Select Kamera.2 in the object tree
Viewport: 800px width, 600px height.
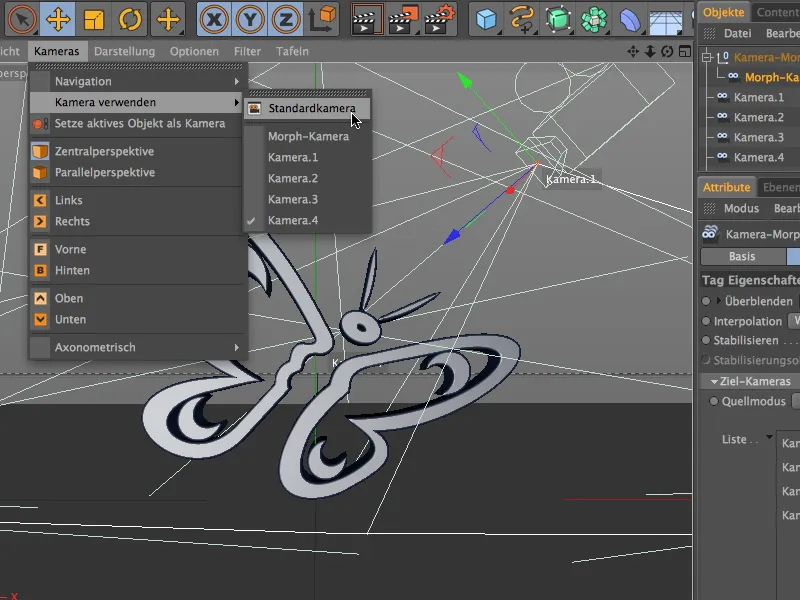[x=758, y=117]
